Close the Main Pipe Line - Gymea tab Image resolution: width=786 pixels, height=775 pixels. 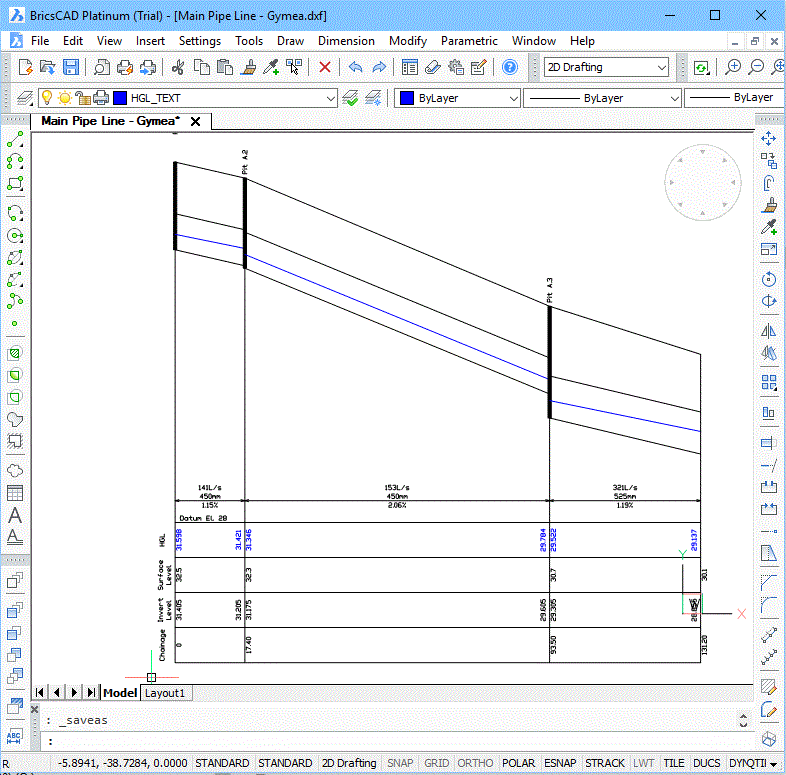tap(195, 121)
